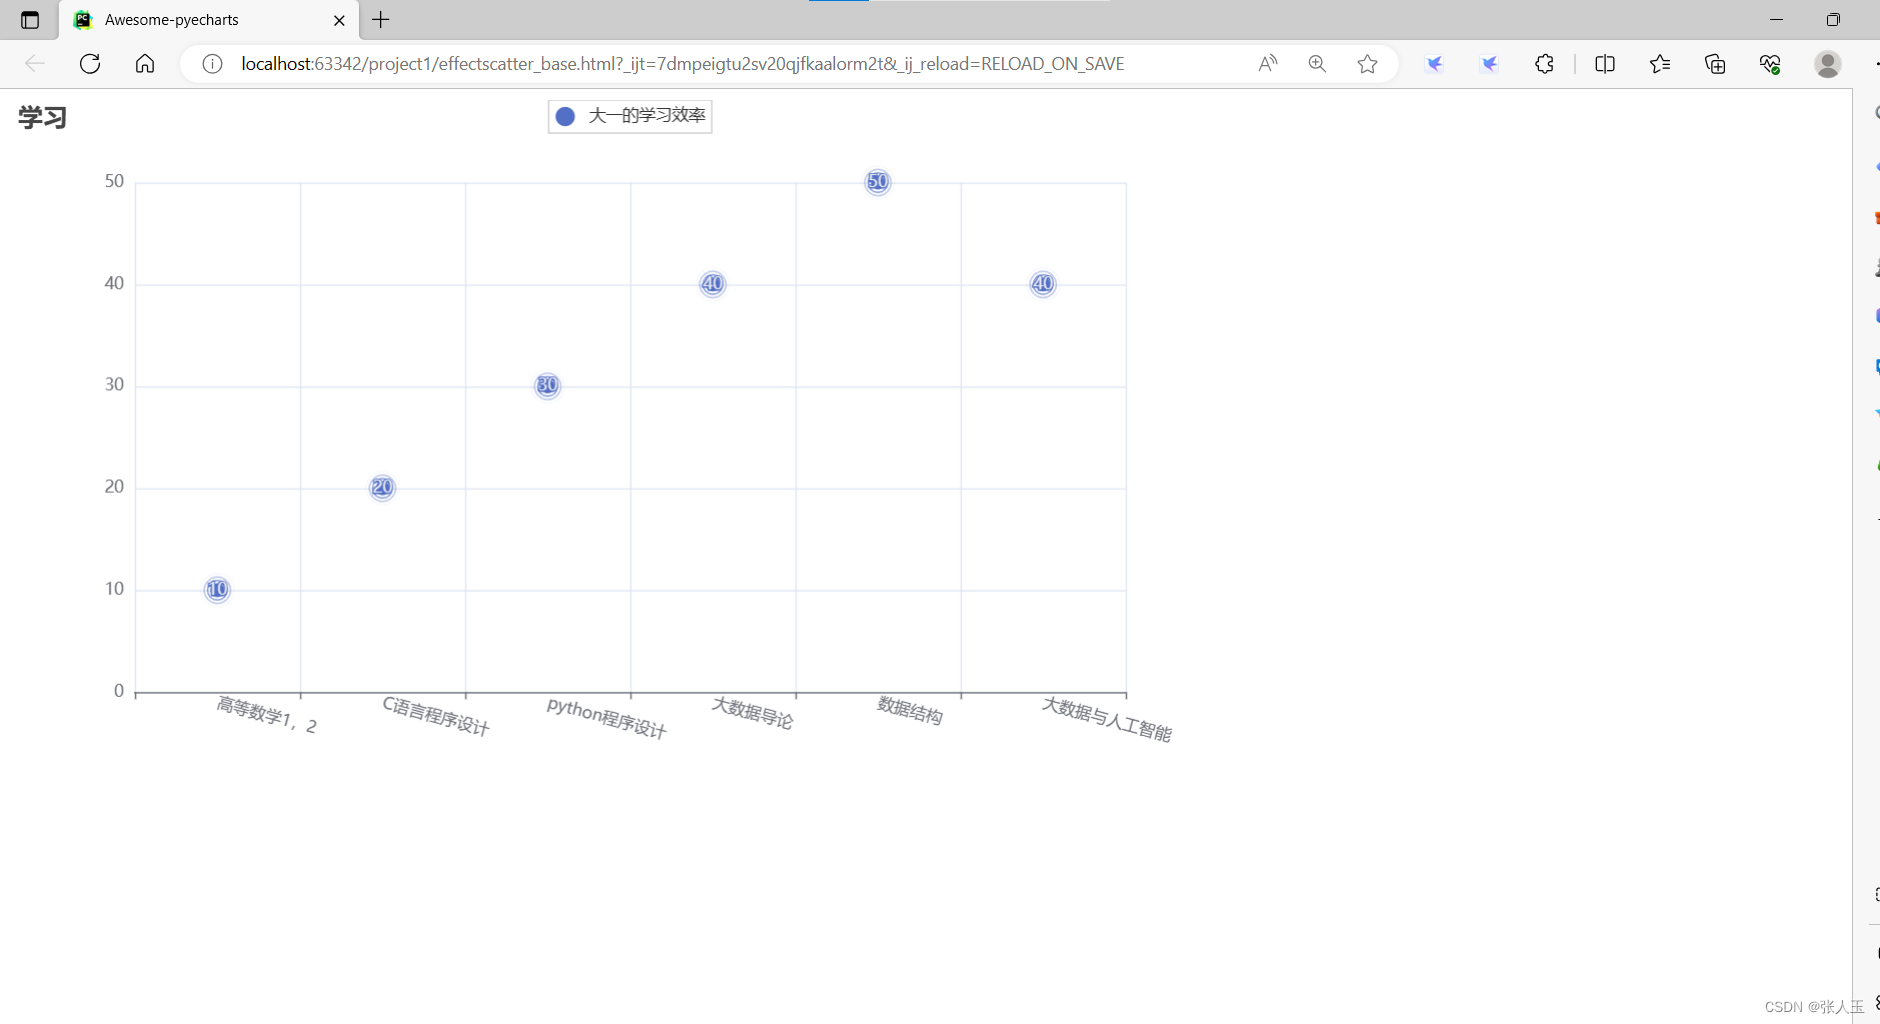Viewport: 1880px width, 1024px height.
Task: Open a new tab with plus button
Action: tap(381, 20)
